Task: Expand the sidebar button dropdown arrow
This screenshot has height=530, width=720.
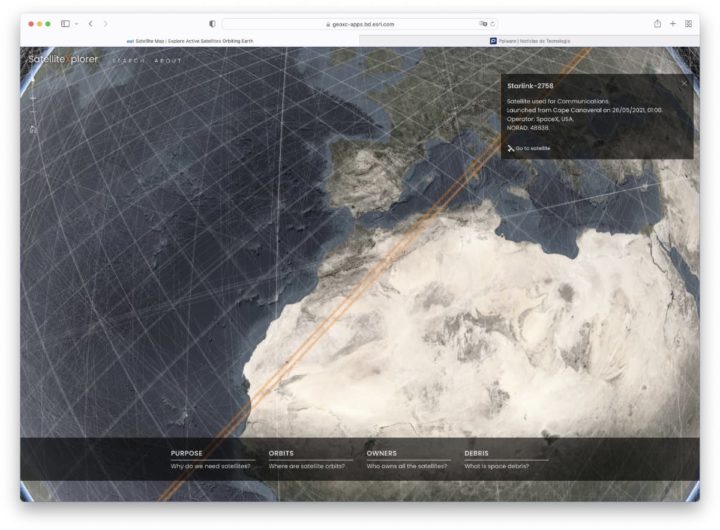Action: pyautogui.click(x=76, y=24)
